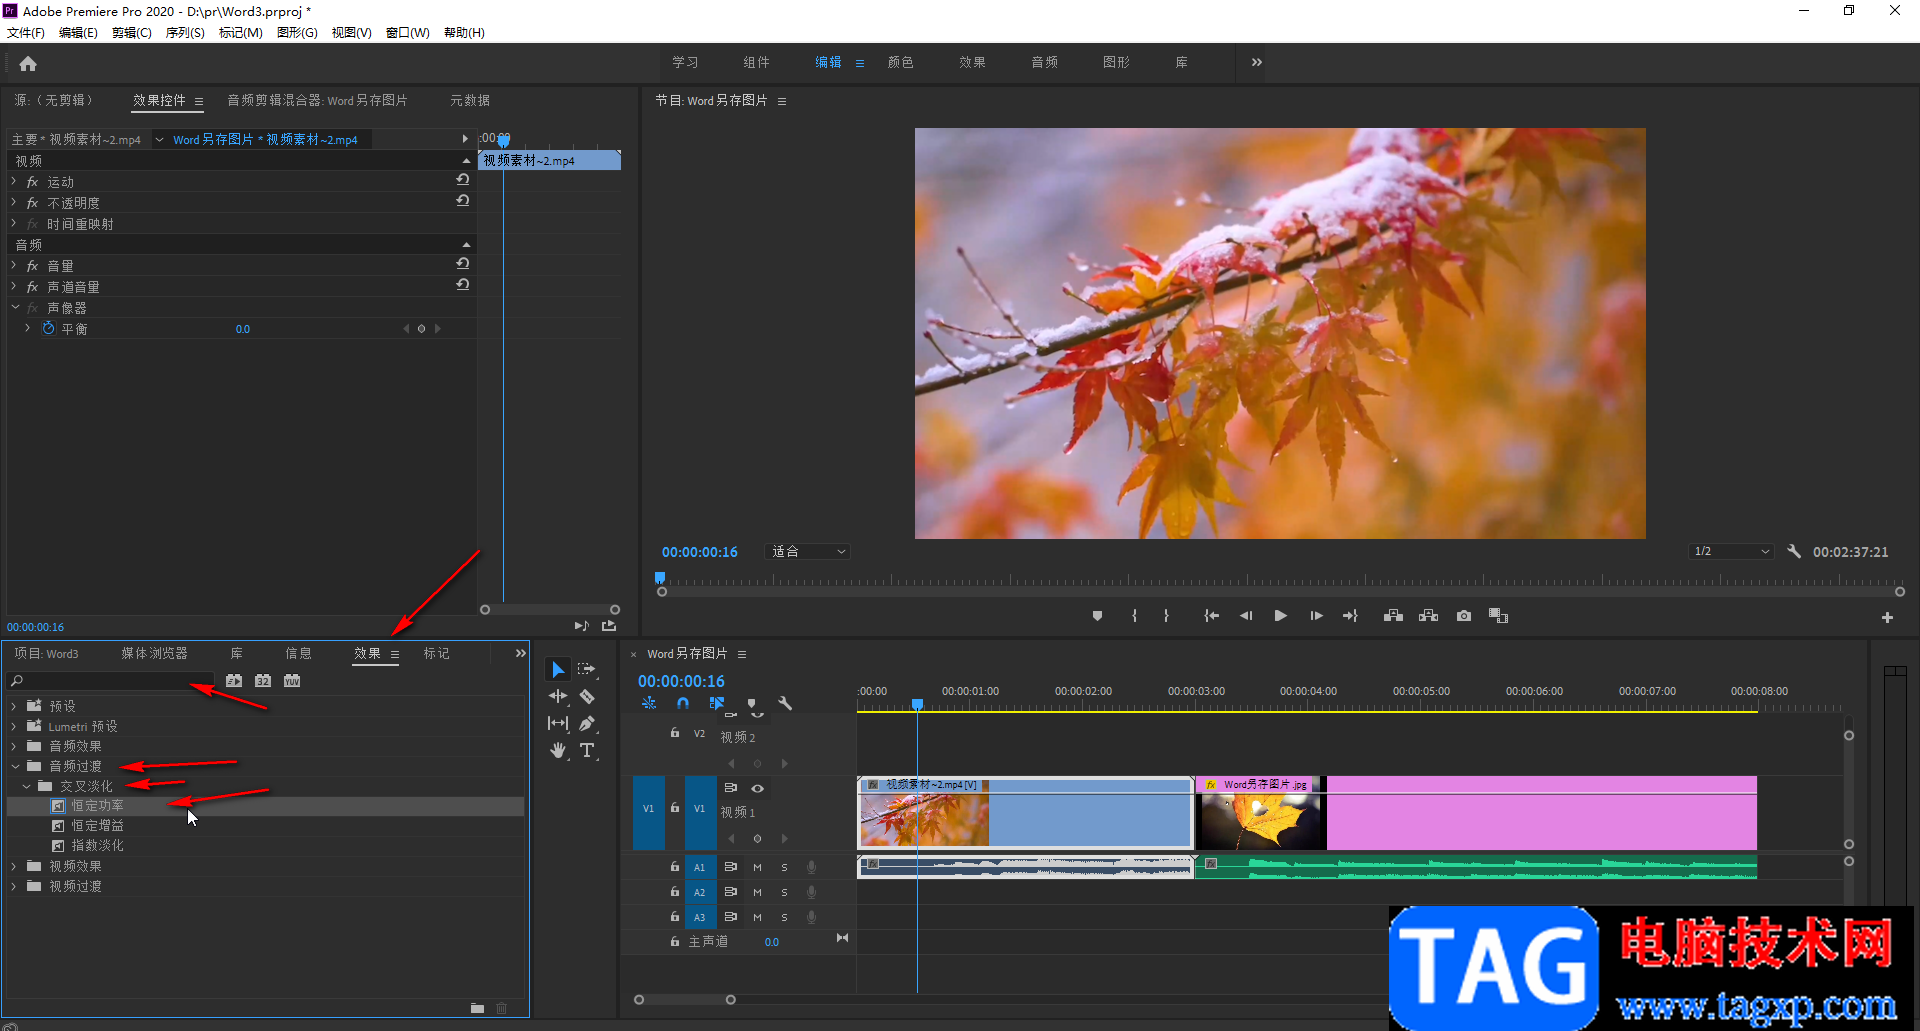Open the 元数据 tab
Image resolution: width=1920 pixels, height=1031 pixels.
[x=470, y=100]
